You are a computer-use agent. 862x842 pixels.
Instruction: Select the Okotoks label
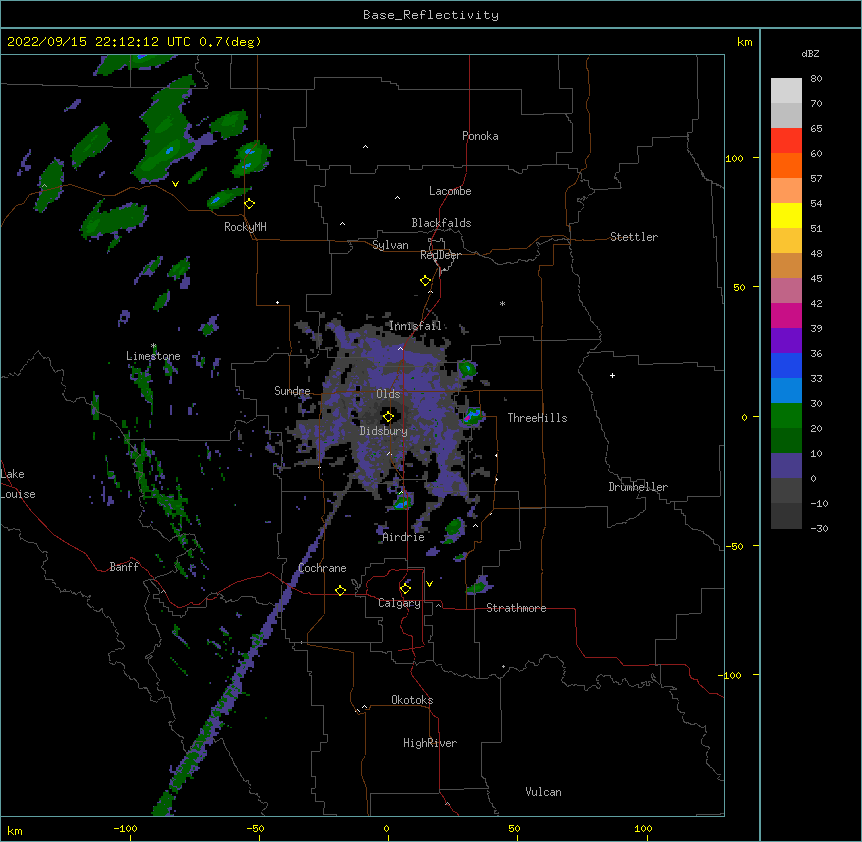[412, 700]
